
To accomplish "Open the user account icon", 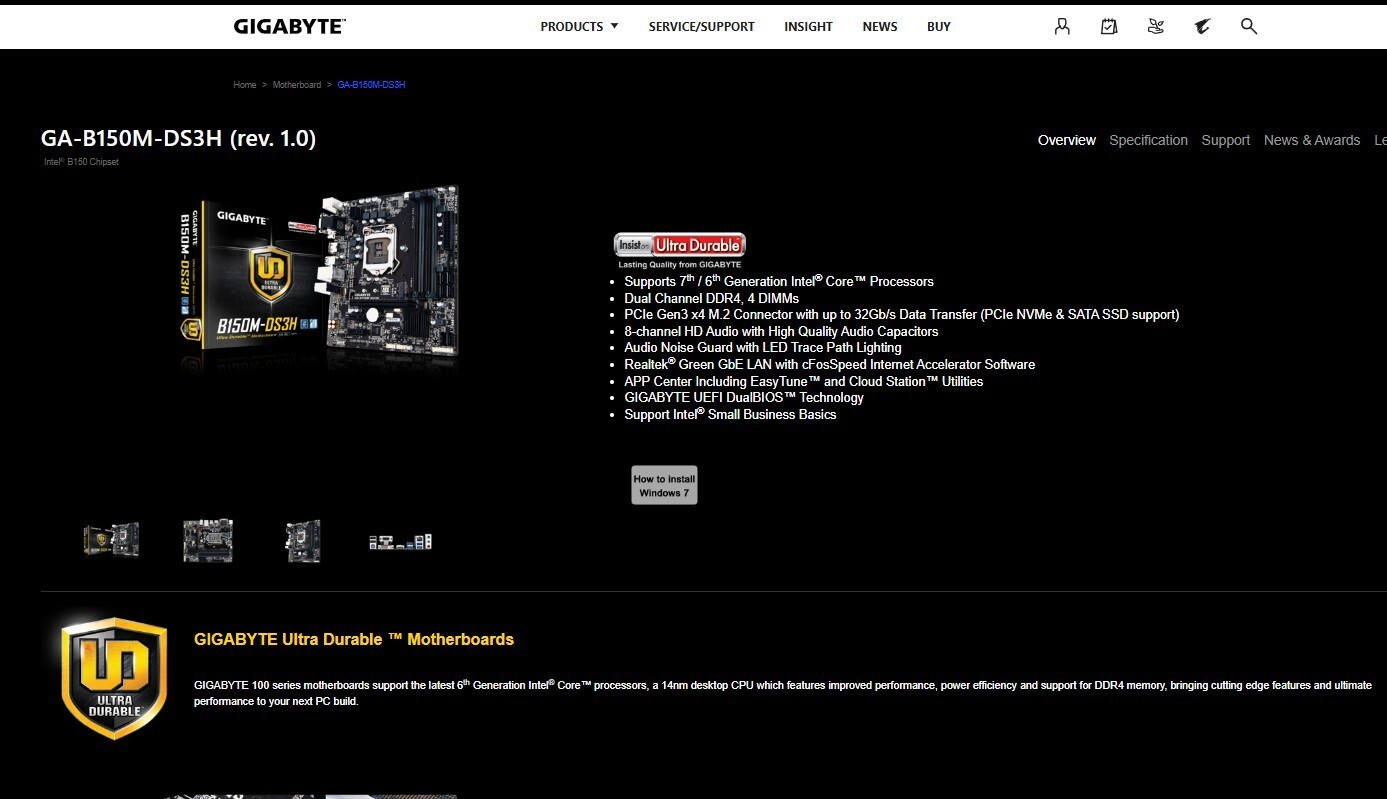I will click(x=1062, y=26).
